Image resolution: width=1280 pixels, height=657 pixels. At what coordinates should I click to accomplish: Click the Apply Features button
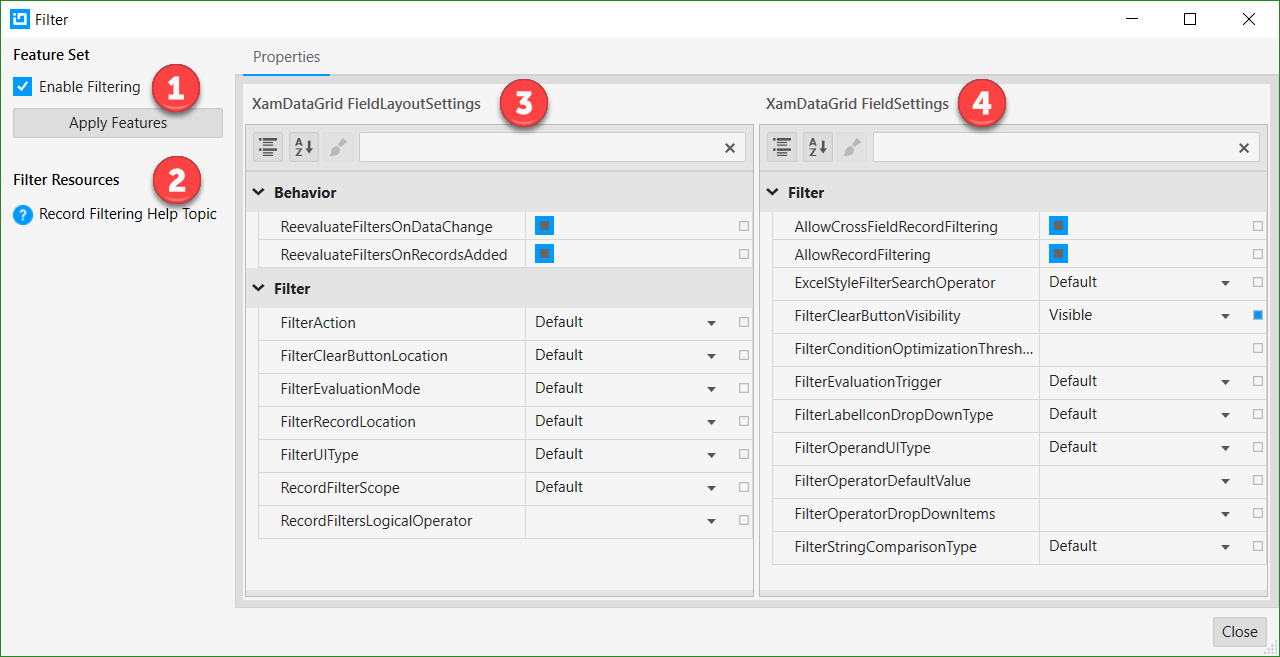118,123
